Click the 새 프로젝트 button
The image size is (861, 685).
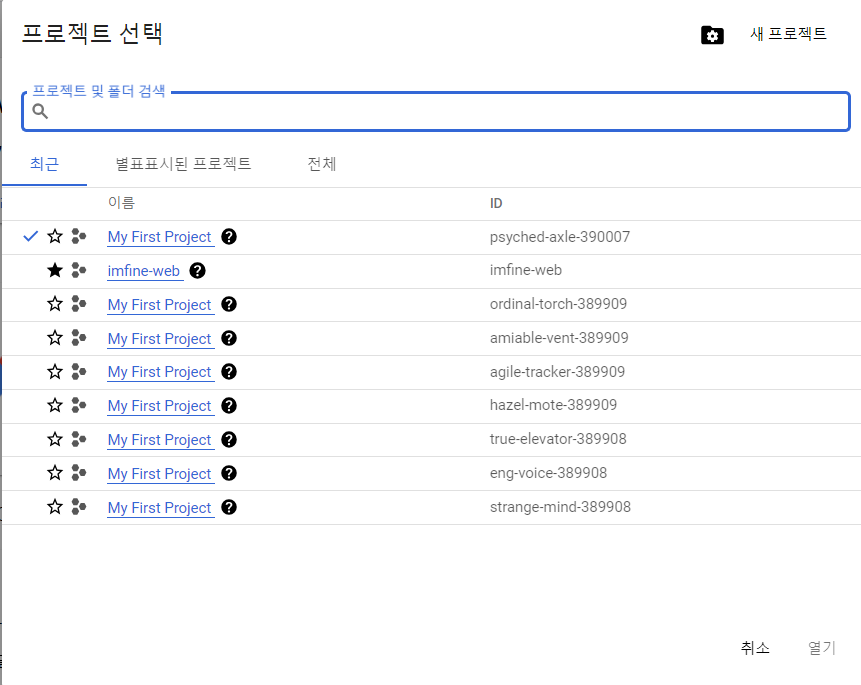tap(789, 34)
